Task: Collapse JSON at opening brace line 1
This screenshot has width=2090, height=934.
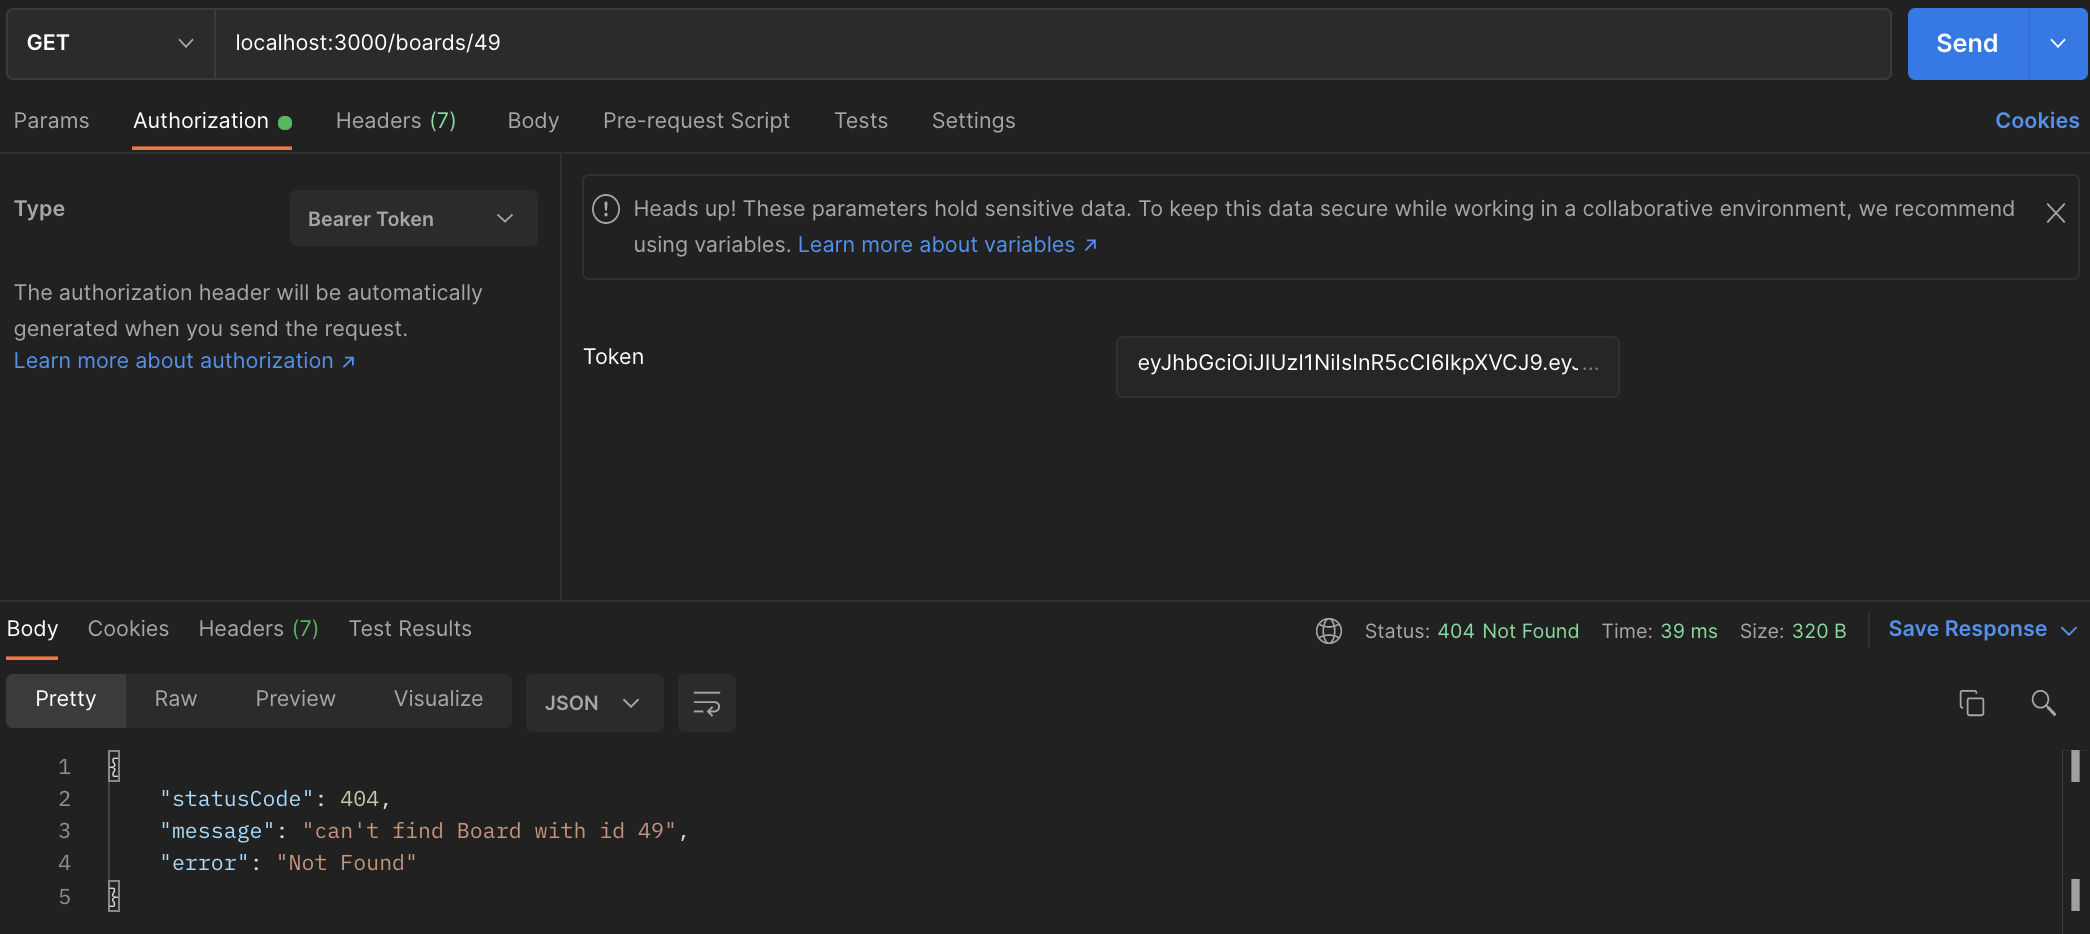Action: [114, 766]
